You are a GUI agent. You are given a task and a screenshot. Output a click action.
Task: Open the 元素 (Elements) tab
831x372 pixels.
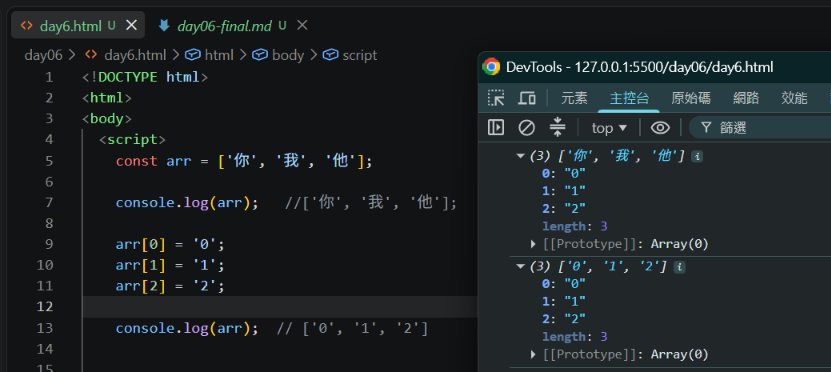(x=574, y=98)
